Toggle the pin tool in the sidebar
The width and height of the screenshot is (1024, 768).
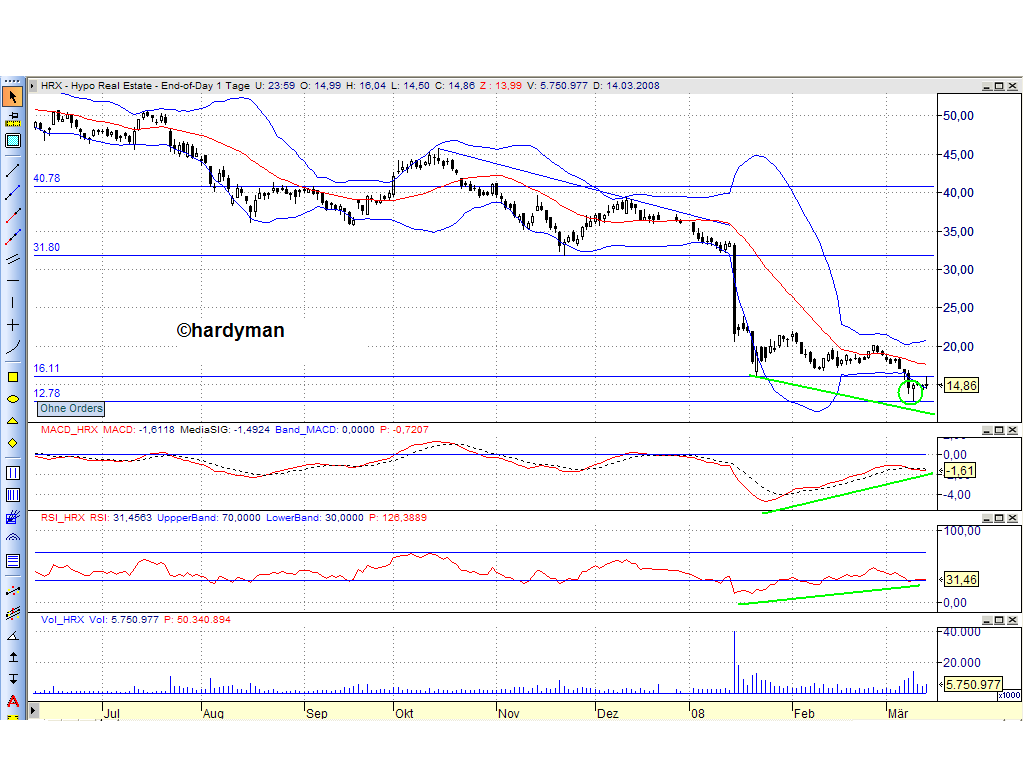click(x=12, y=117)
